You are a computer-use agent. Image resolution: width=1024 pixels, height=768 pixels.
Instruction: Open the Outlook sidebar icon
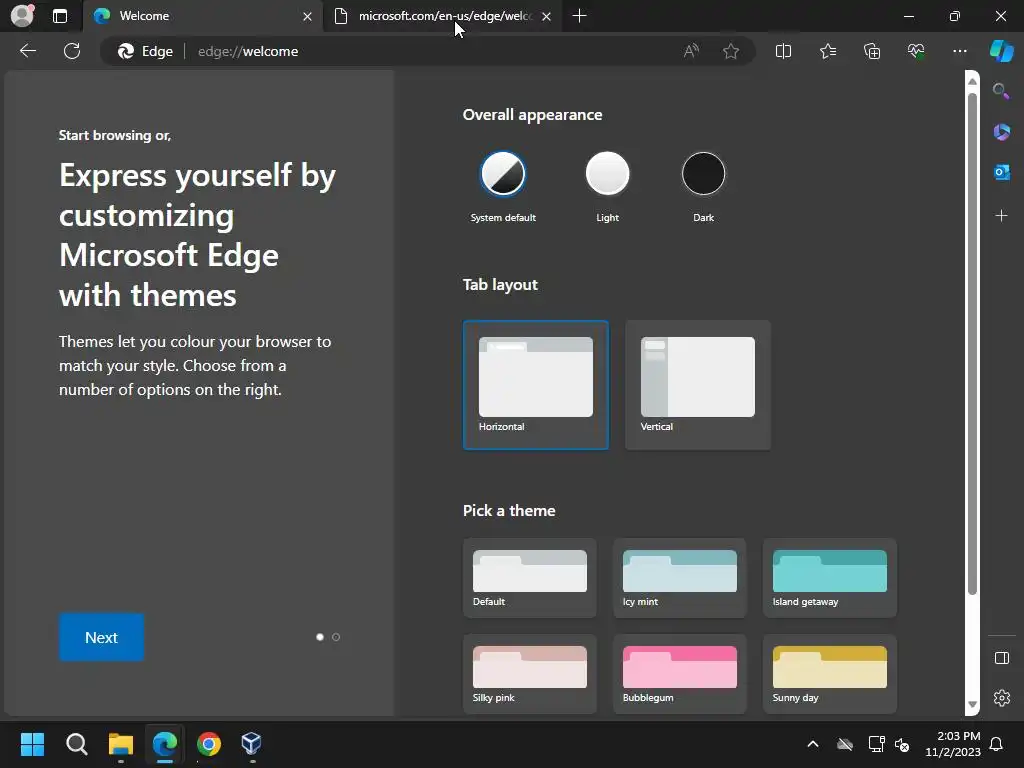[x=1001, y=172]
